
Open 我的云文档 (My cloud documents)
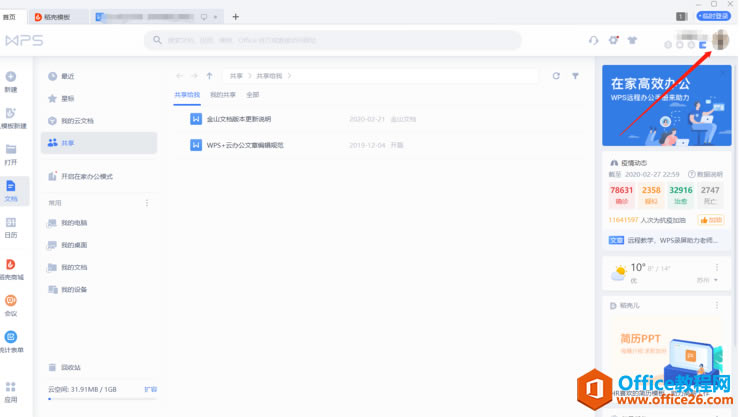pyautogui.click(x=77, y=121)
